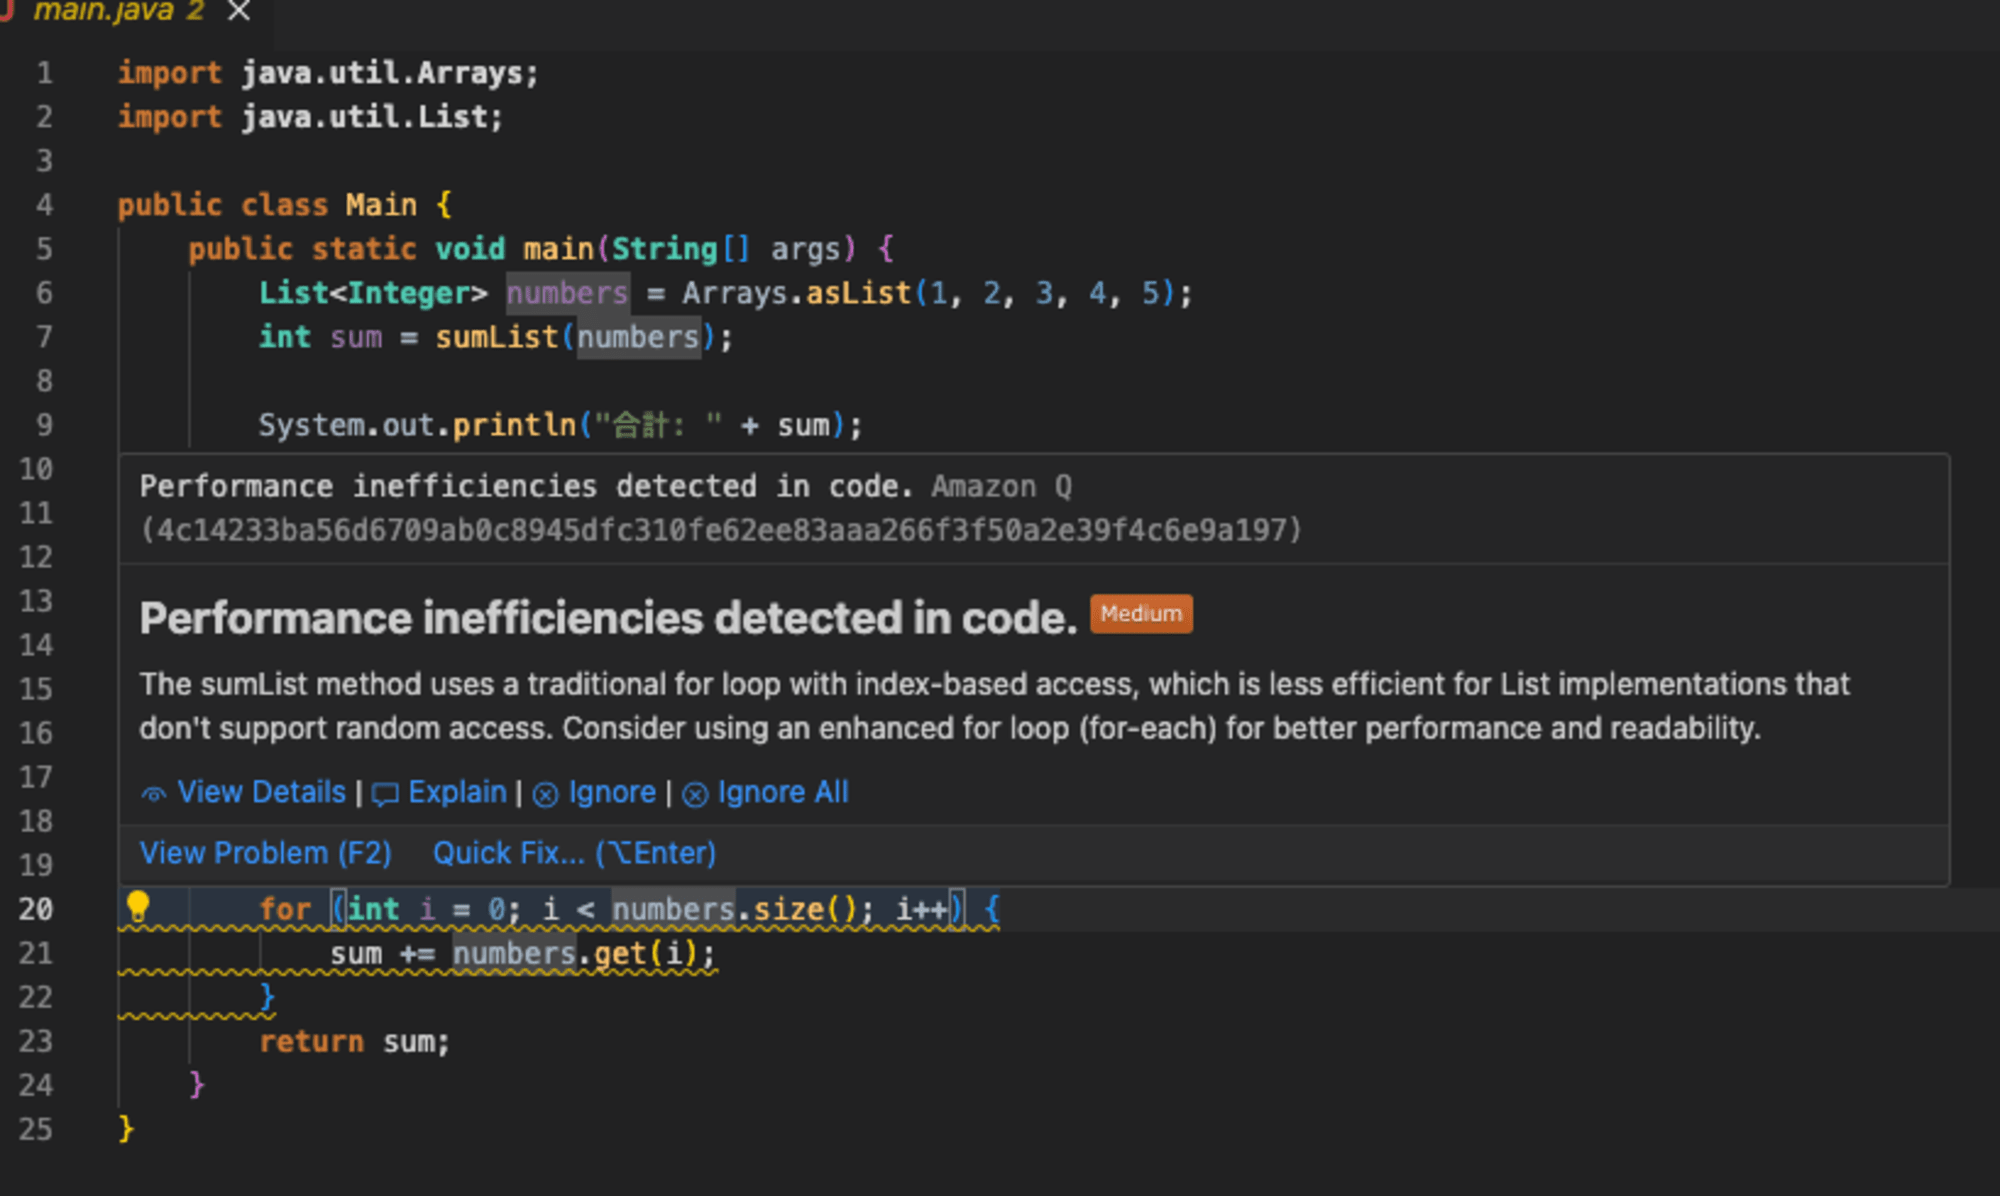Click 'public class Main' declaration
2000x1196 pixels.
coord(267,205)
